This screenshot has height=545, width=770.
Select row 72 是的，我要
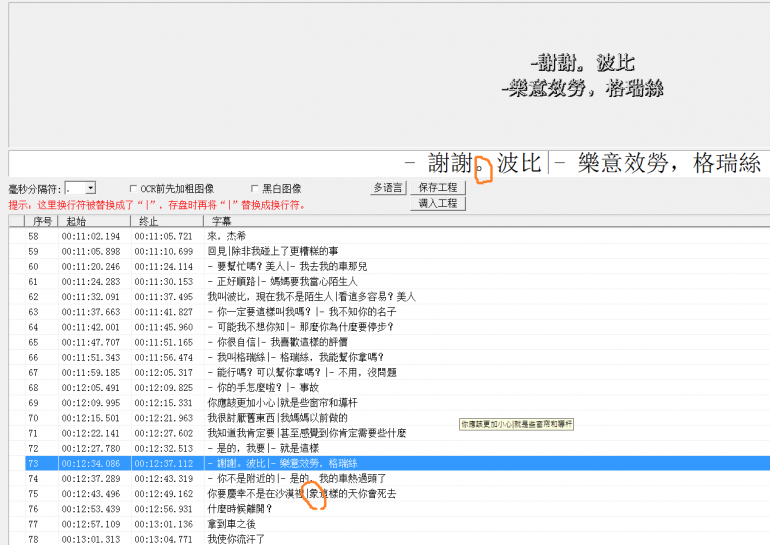397,449
